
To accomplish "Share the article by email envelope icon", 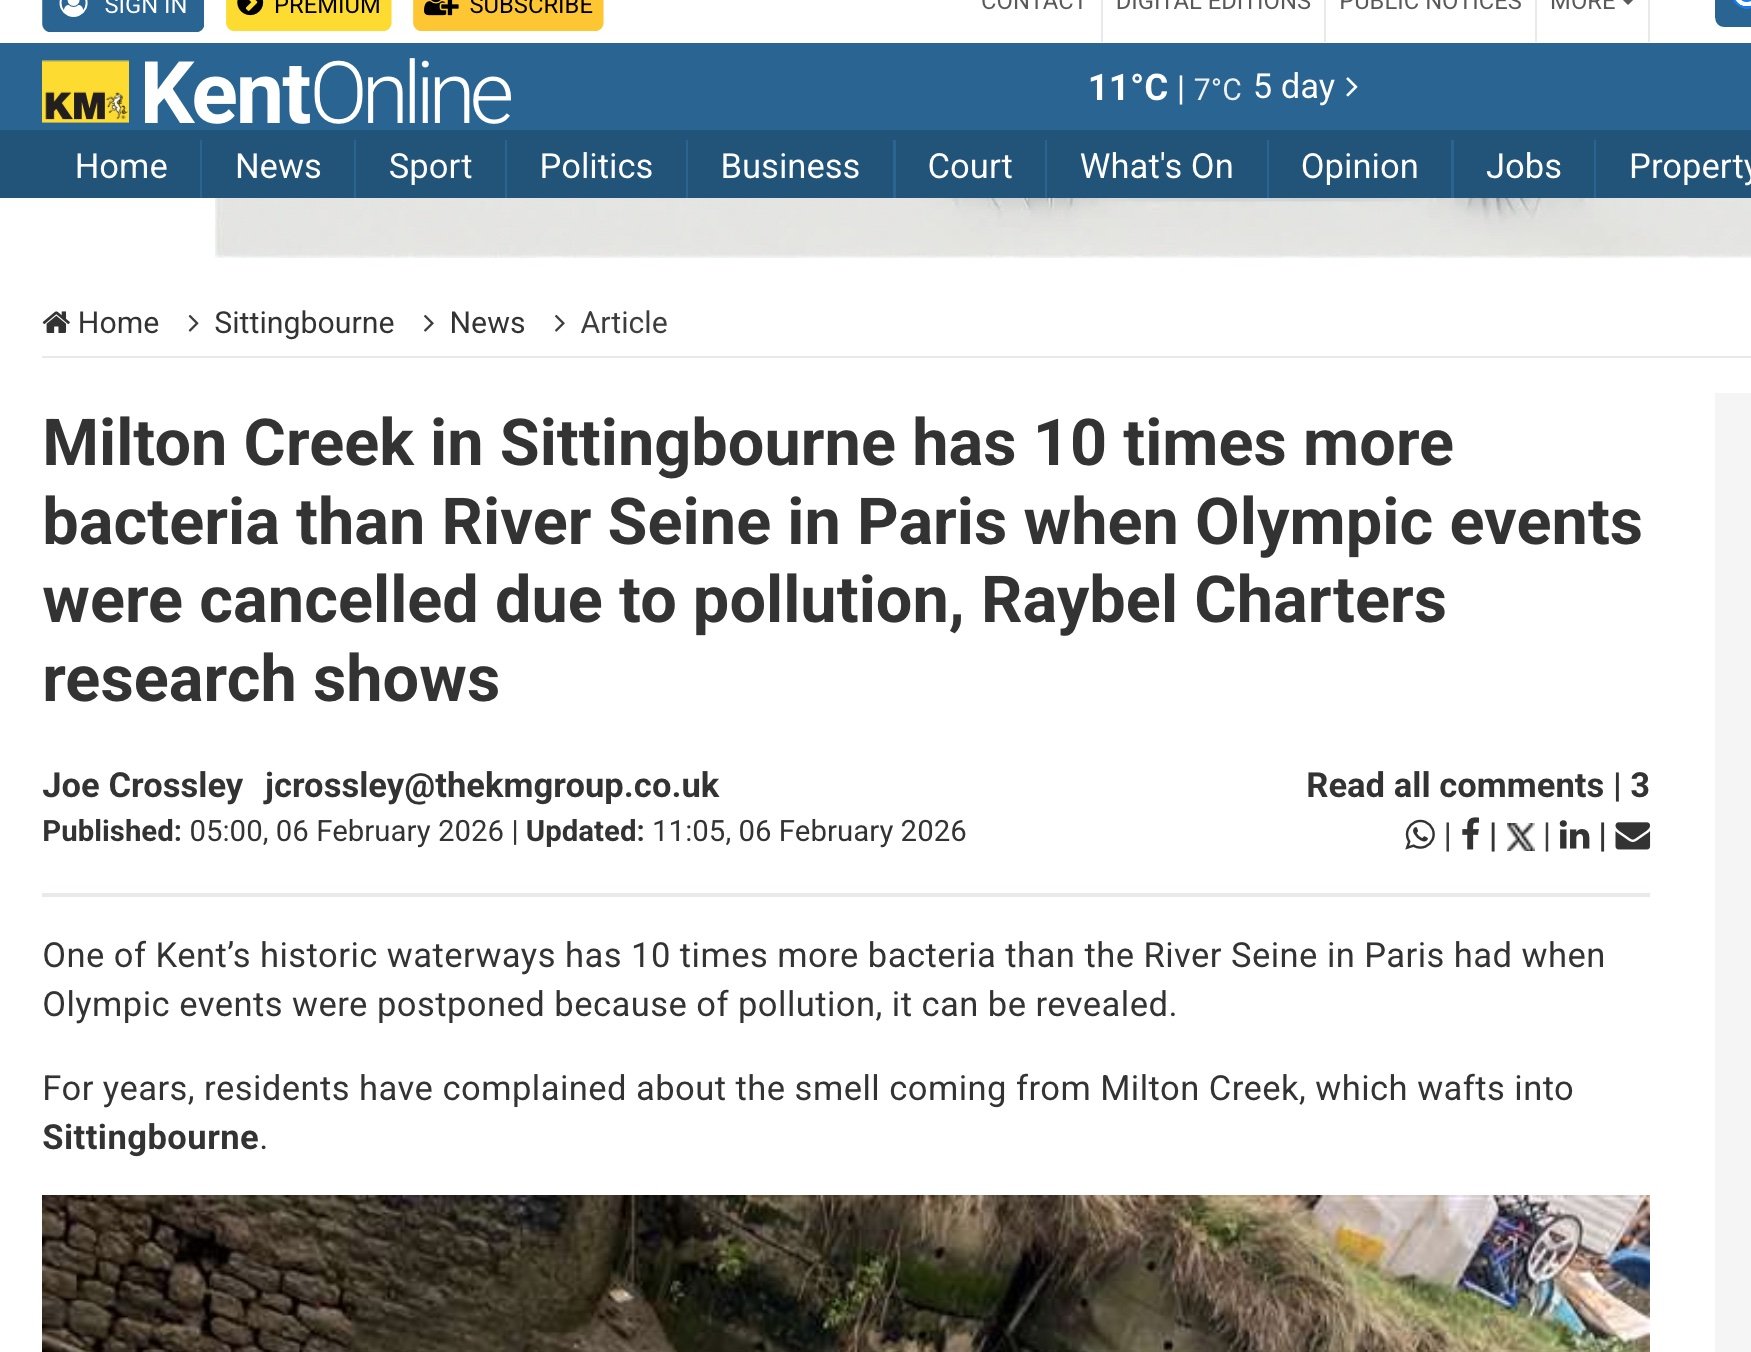I will (x=1632, y=836).
